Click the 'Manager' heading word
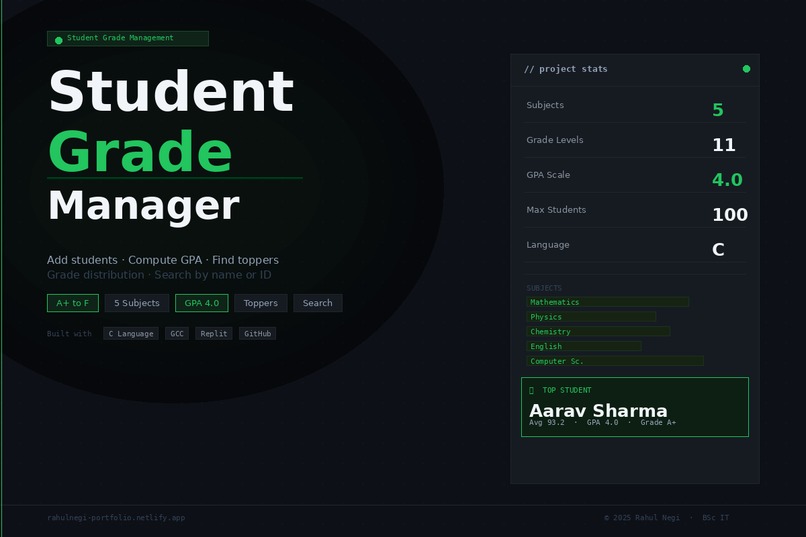This screenshot has width=806, height=537. pyautogui.click(x=144, y=206)
